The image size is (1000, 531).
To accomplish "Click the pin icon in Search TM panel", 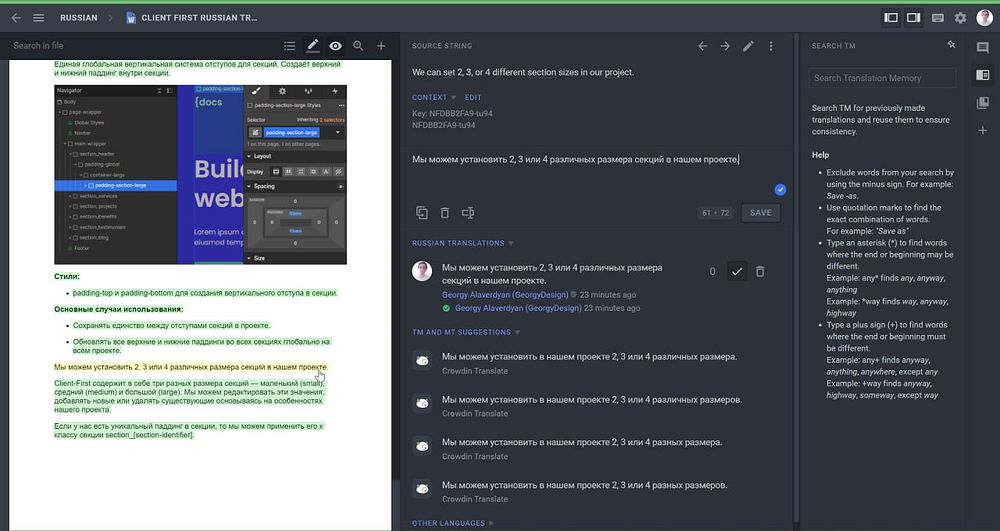I will pyautogui.click(x=951, y=45).
